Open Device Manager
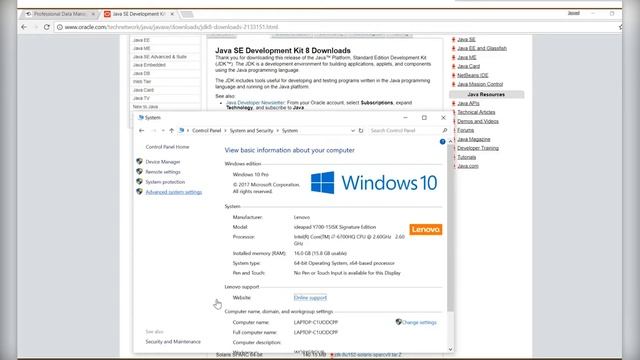Image resolution: width=640 pixels, height=360 pixels. [x=163, y=162]
